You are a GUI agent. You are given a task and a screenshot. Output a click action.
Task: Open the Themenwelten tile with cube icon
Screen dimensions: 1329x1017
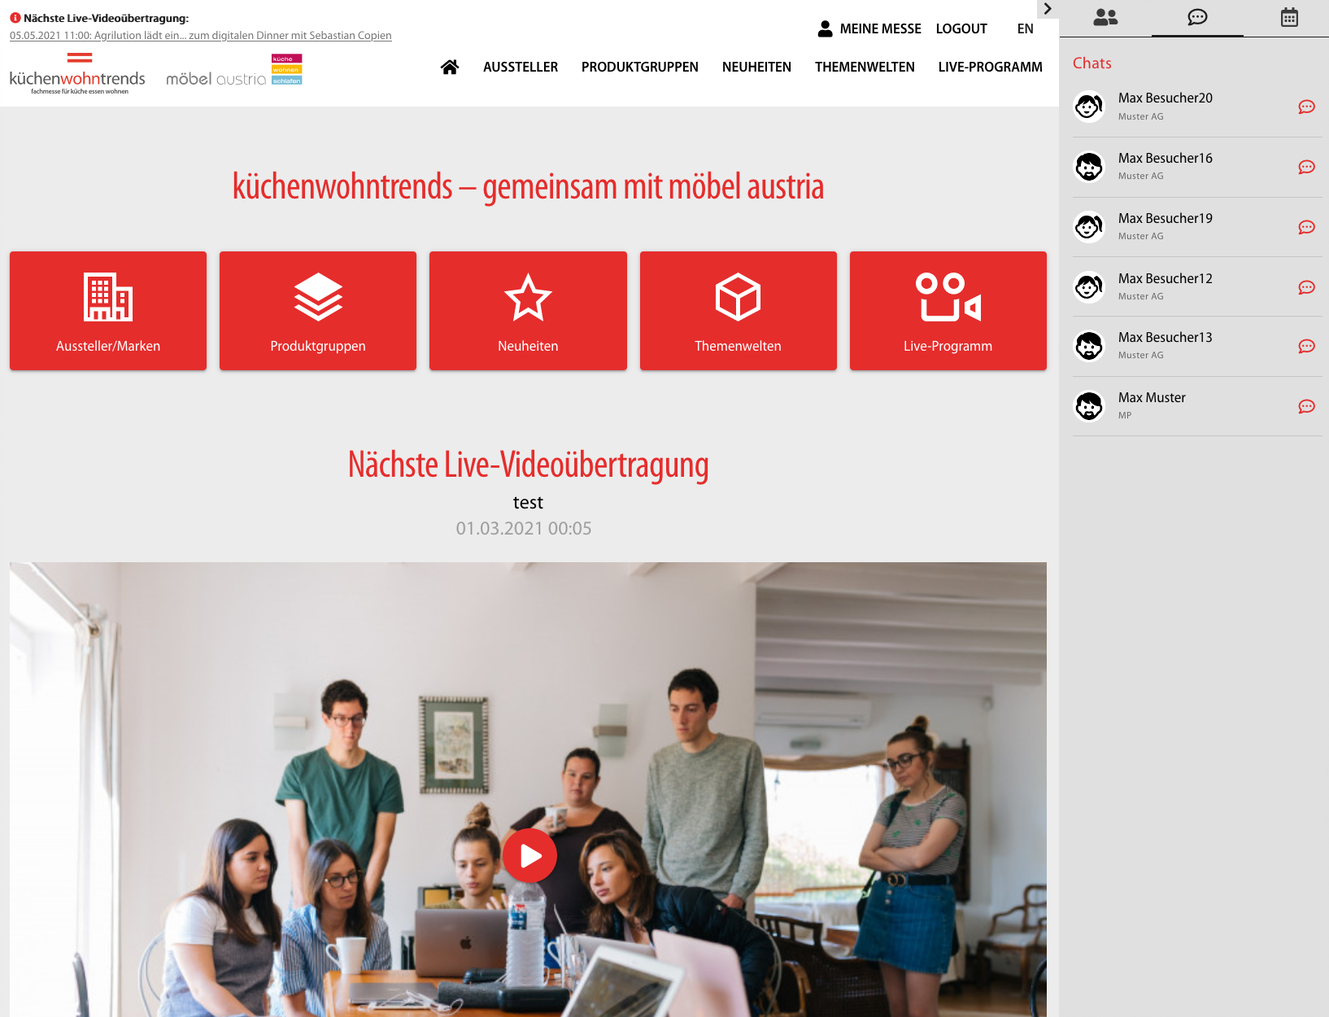click(x=738, y=311)
